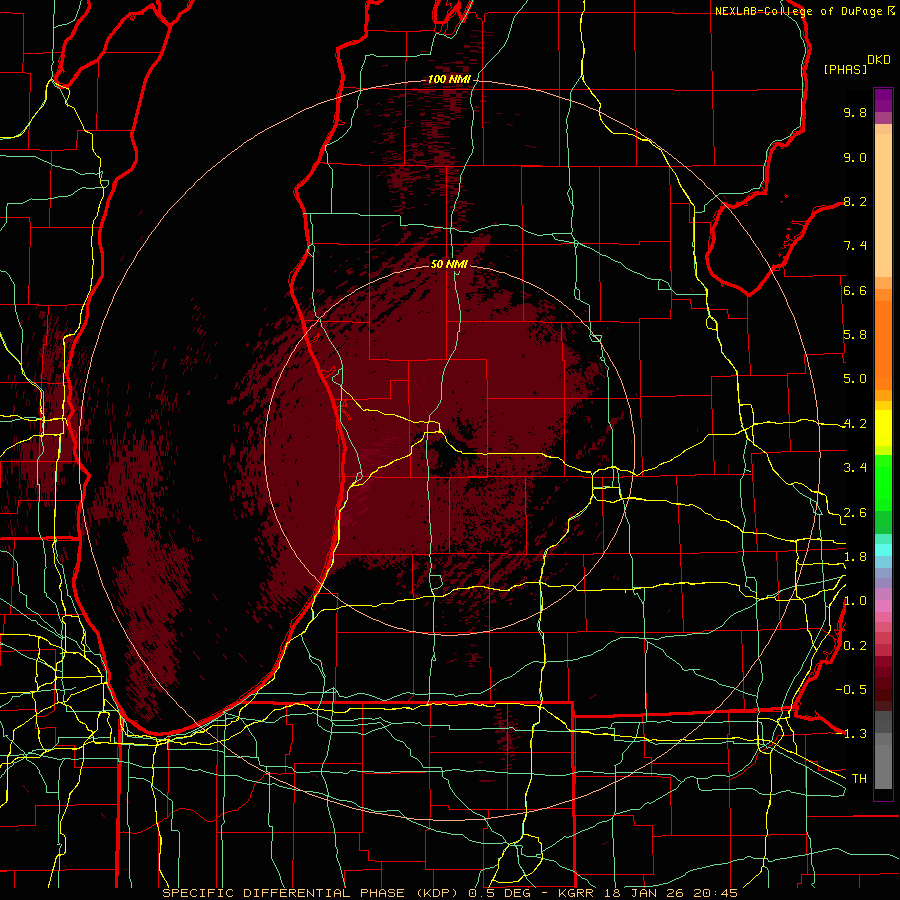Pick the gray segment at color bar bottom
The image size is (900, 900).
tap(883, 766)
